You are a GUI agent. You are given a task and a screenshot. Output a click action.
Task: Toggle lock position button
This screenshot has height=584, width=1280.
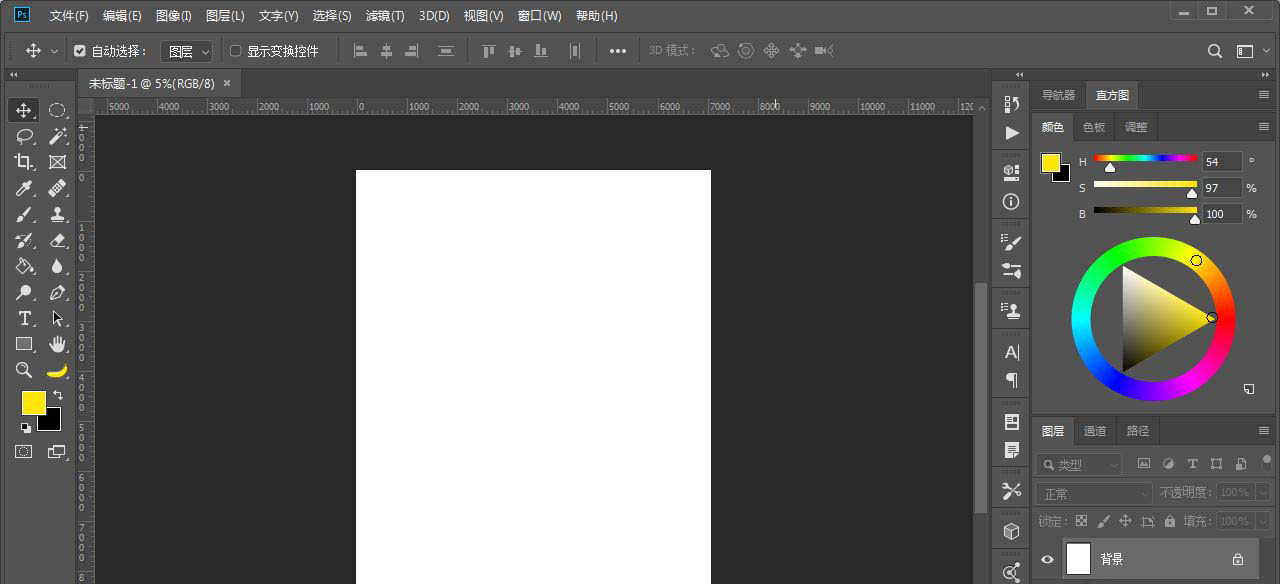coord(1125,521)
